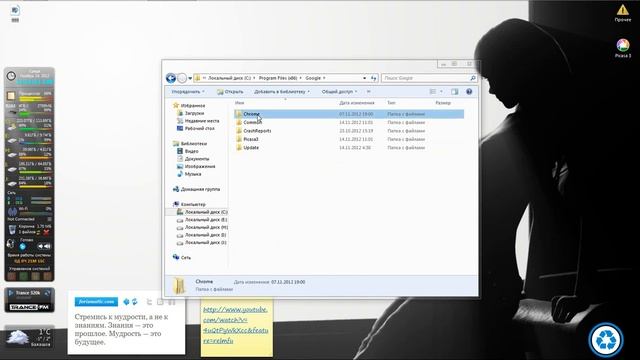Image resolution: width=640 pixels, height=360 pixels.
Task: Open the Изображения library
Action: [196, 167]
